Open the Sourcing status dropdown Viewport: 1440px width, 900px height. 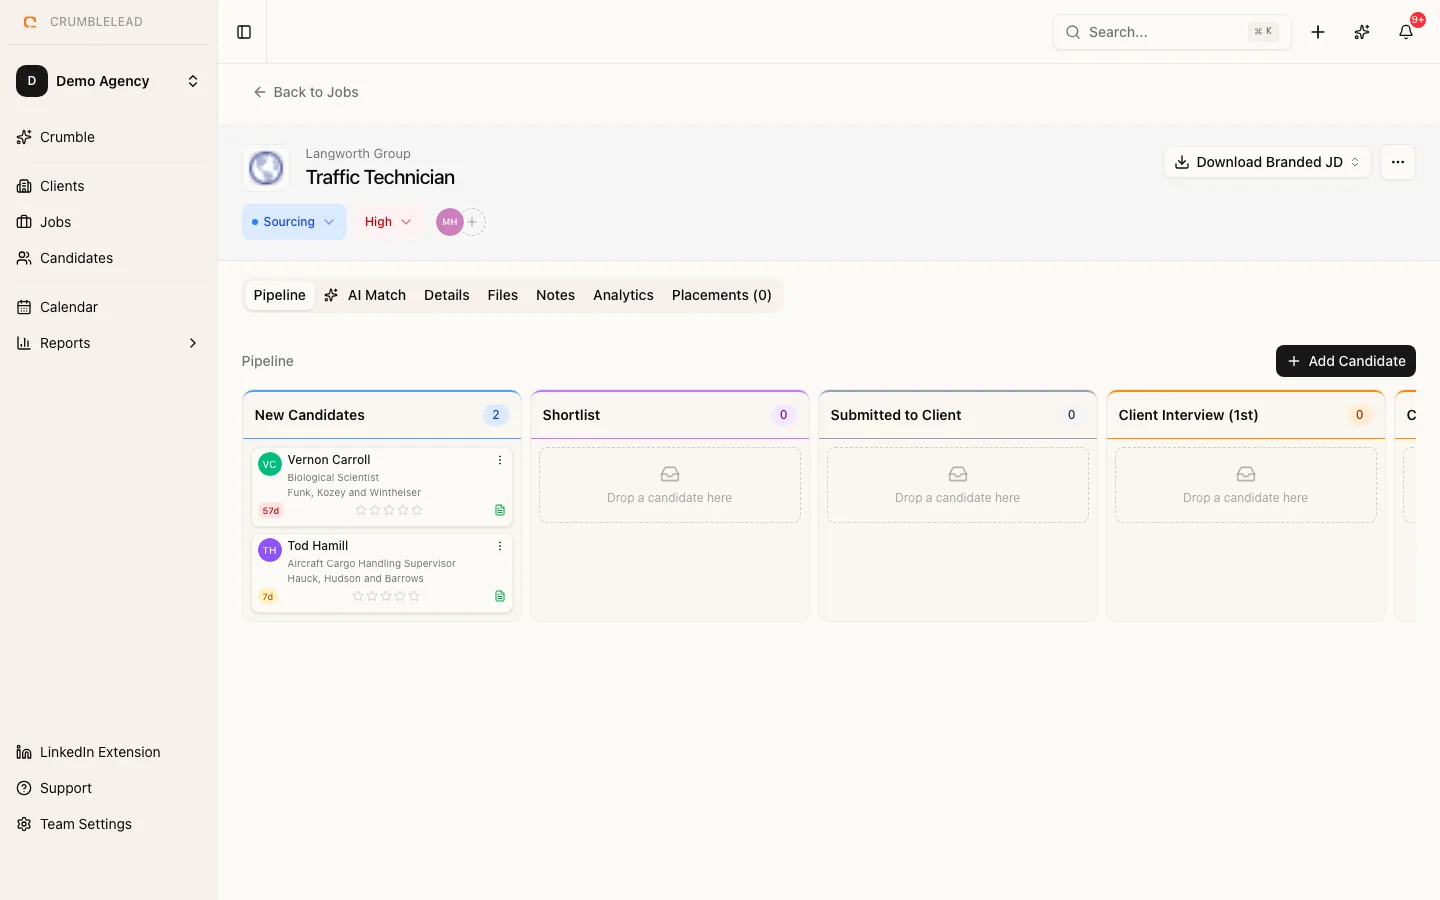[294, 222]
